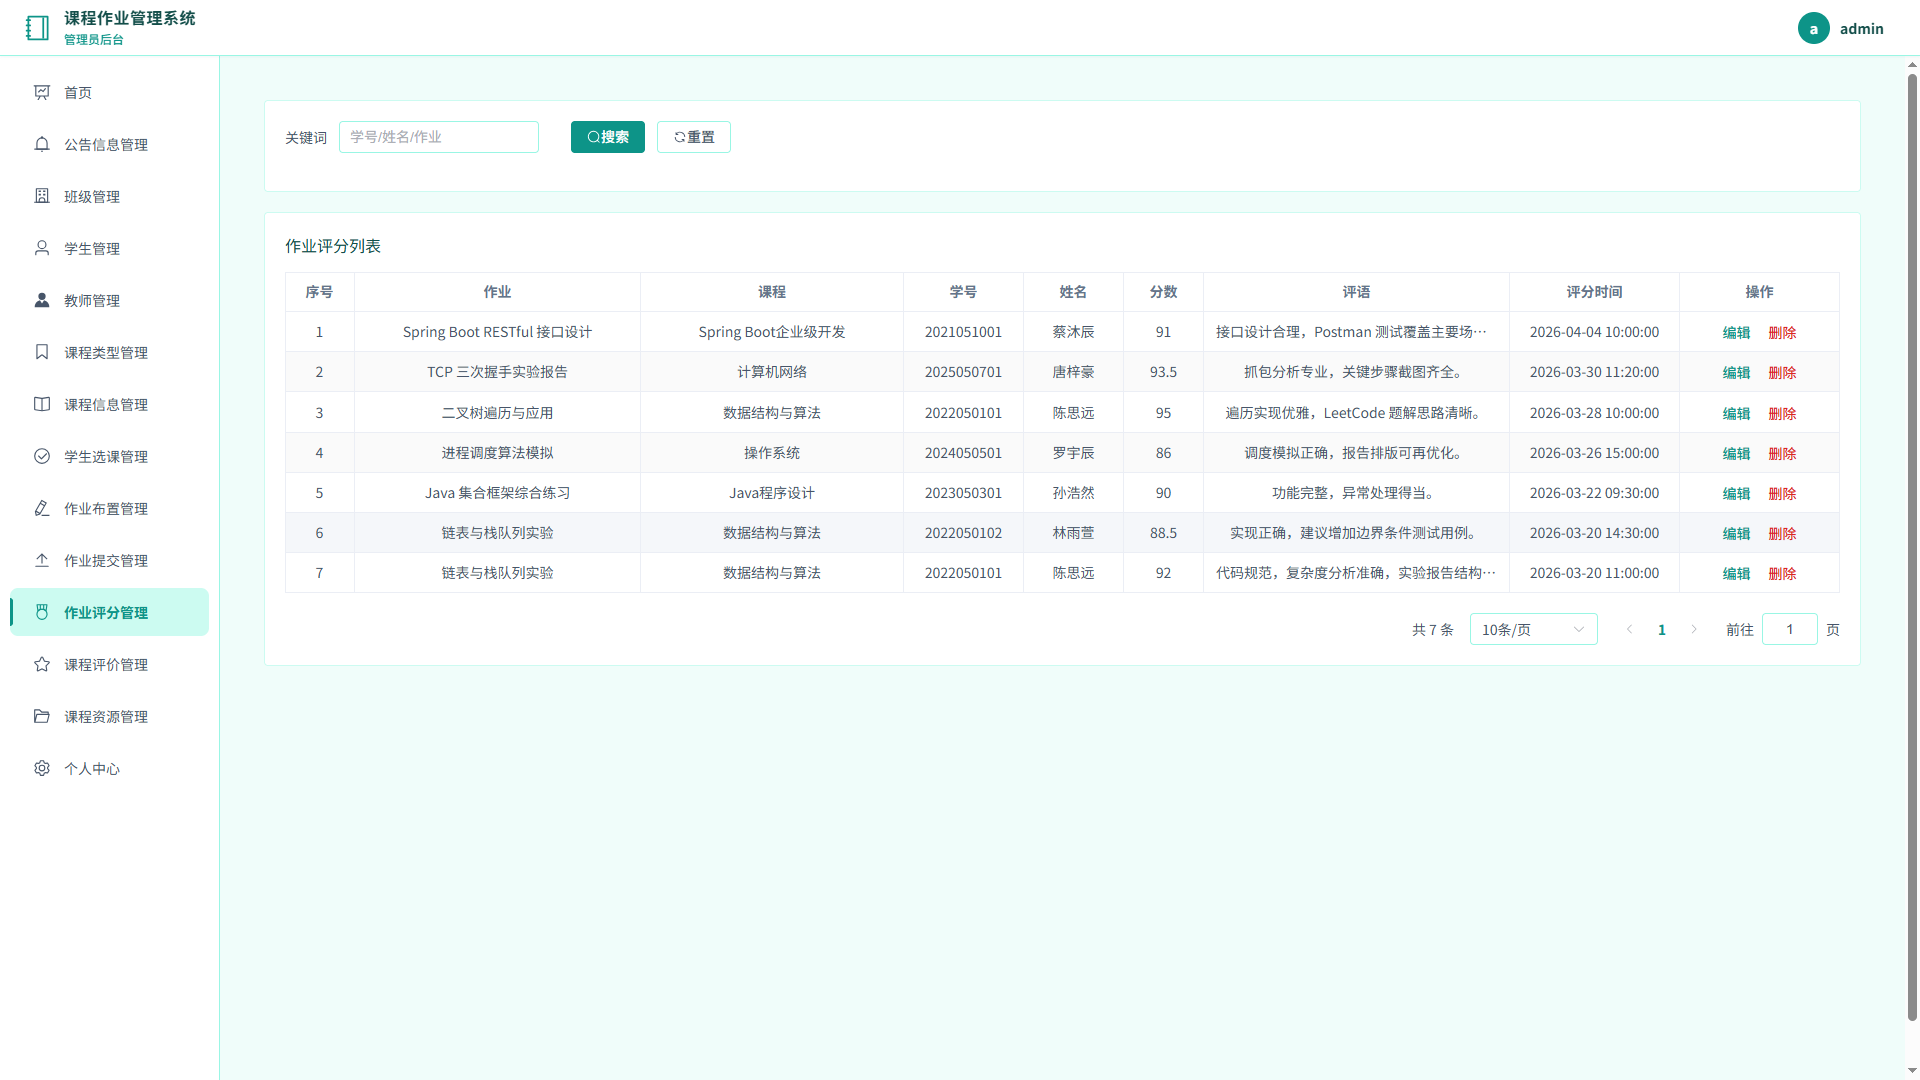Viewport: 1920px width, 1080px height.
Task: Select 课程类型管理 menu entry
Action: [x=110, y=352]
